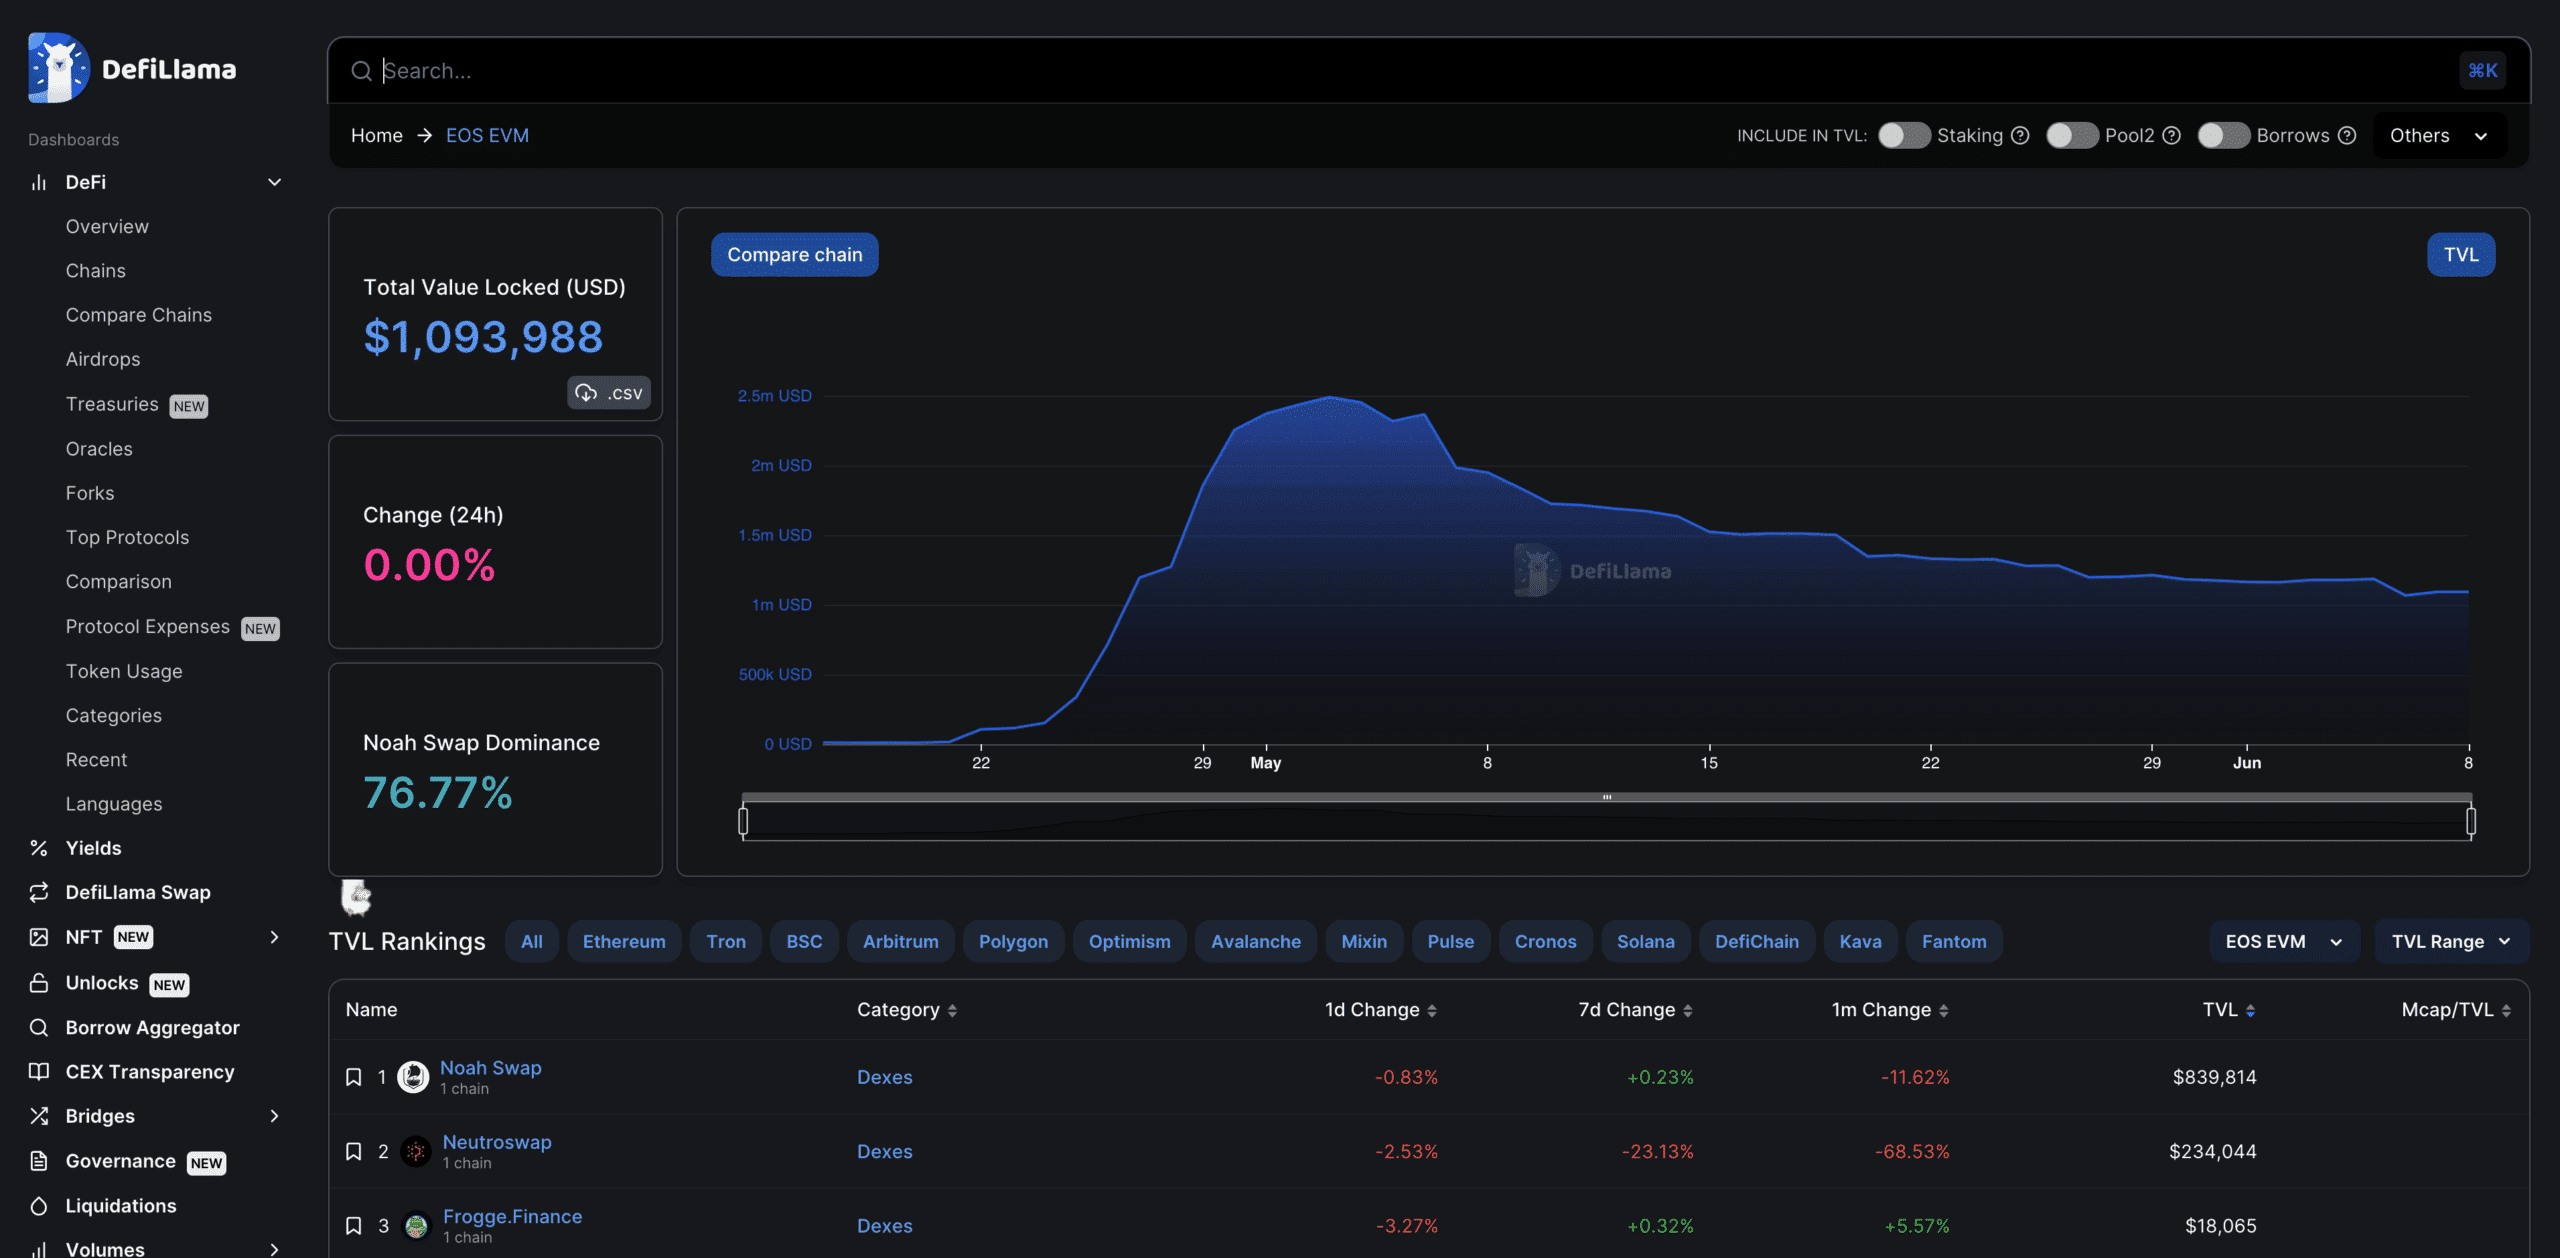Turn on the Borrows toggle
Screen dimensions: 2560x1258
tap(2223, 135)
